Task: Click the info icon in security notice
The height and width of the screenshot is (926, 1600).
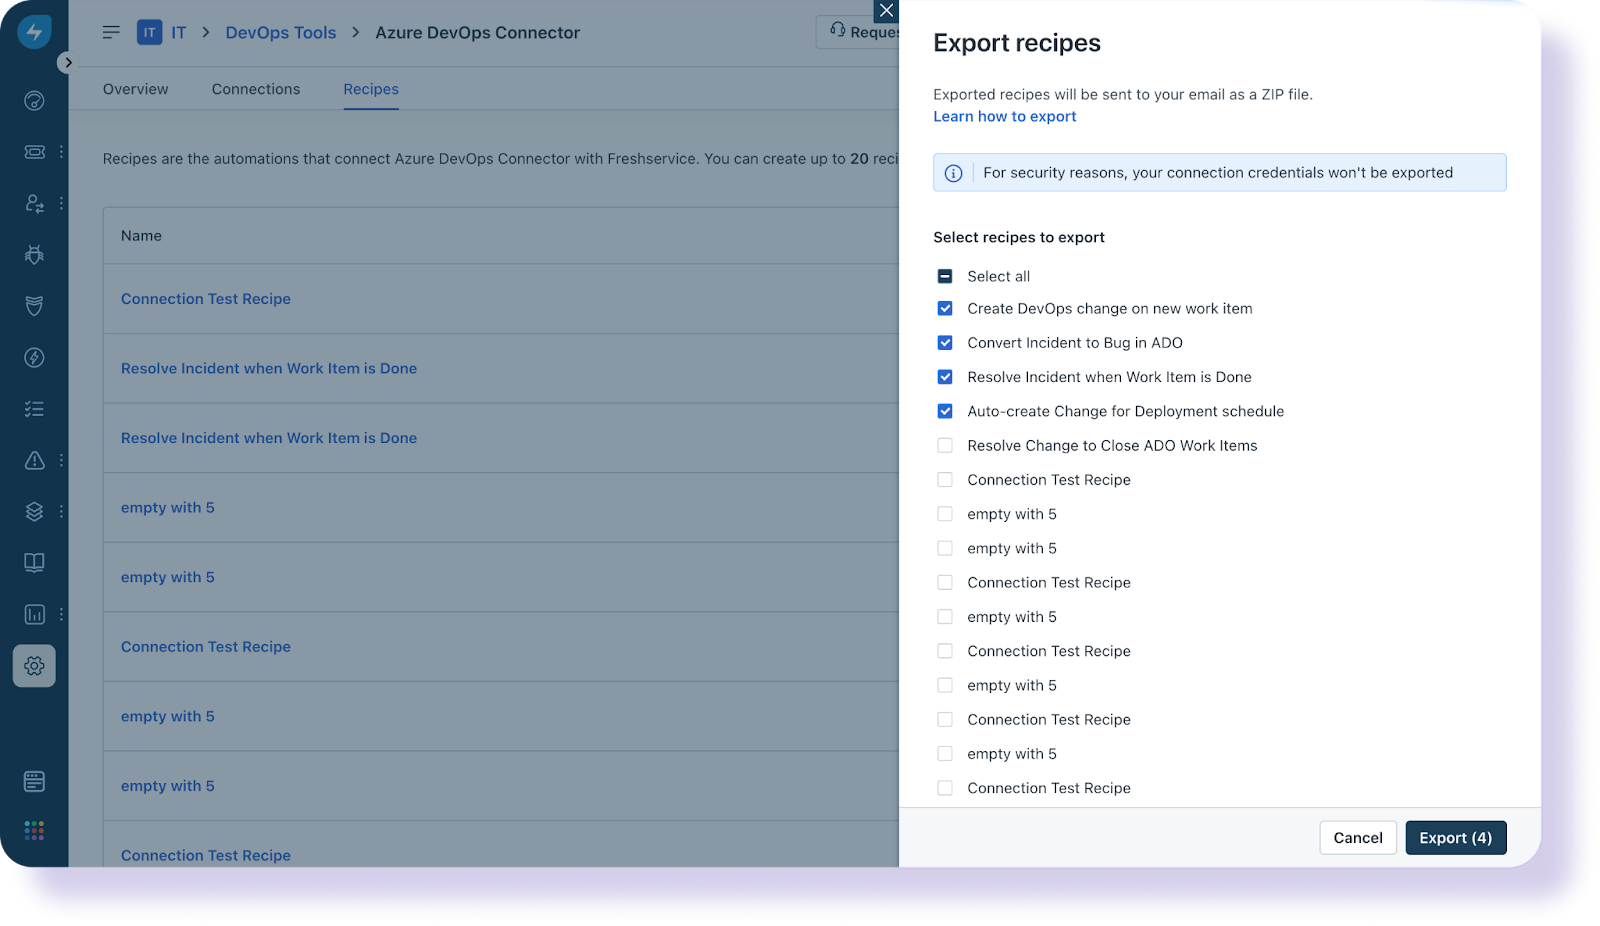Action: coord(954,173)
